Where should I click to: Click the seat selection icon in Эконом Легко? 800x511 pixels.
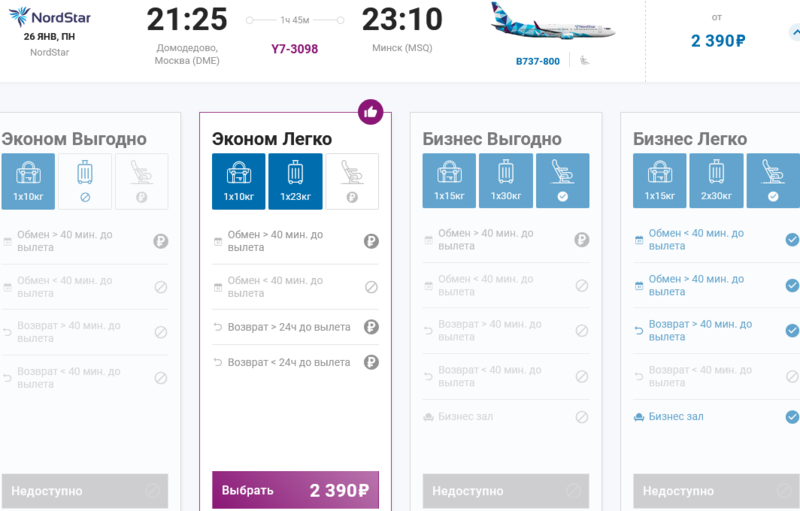coord(352,181)
